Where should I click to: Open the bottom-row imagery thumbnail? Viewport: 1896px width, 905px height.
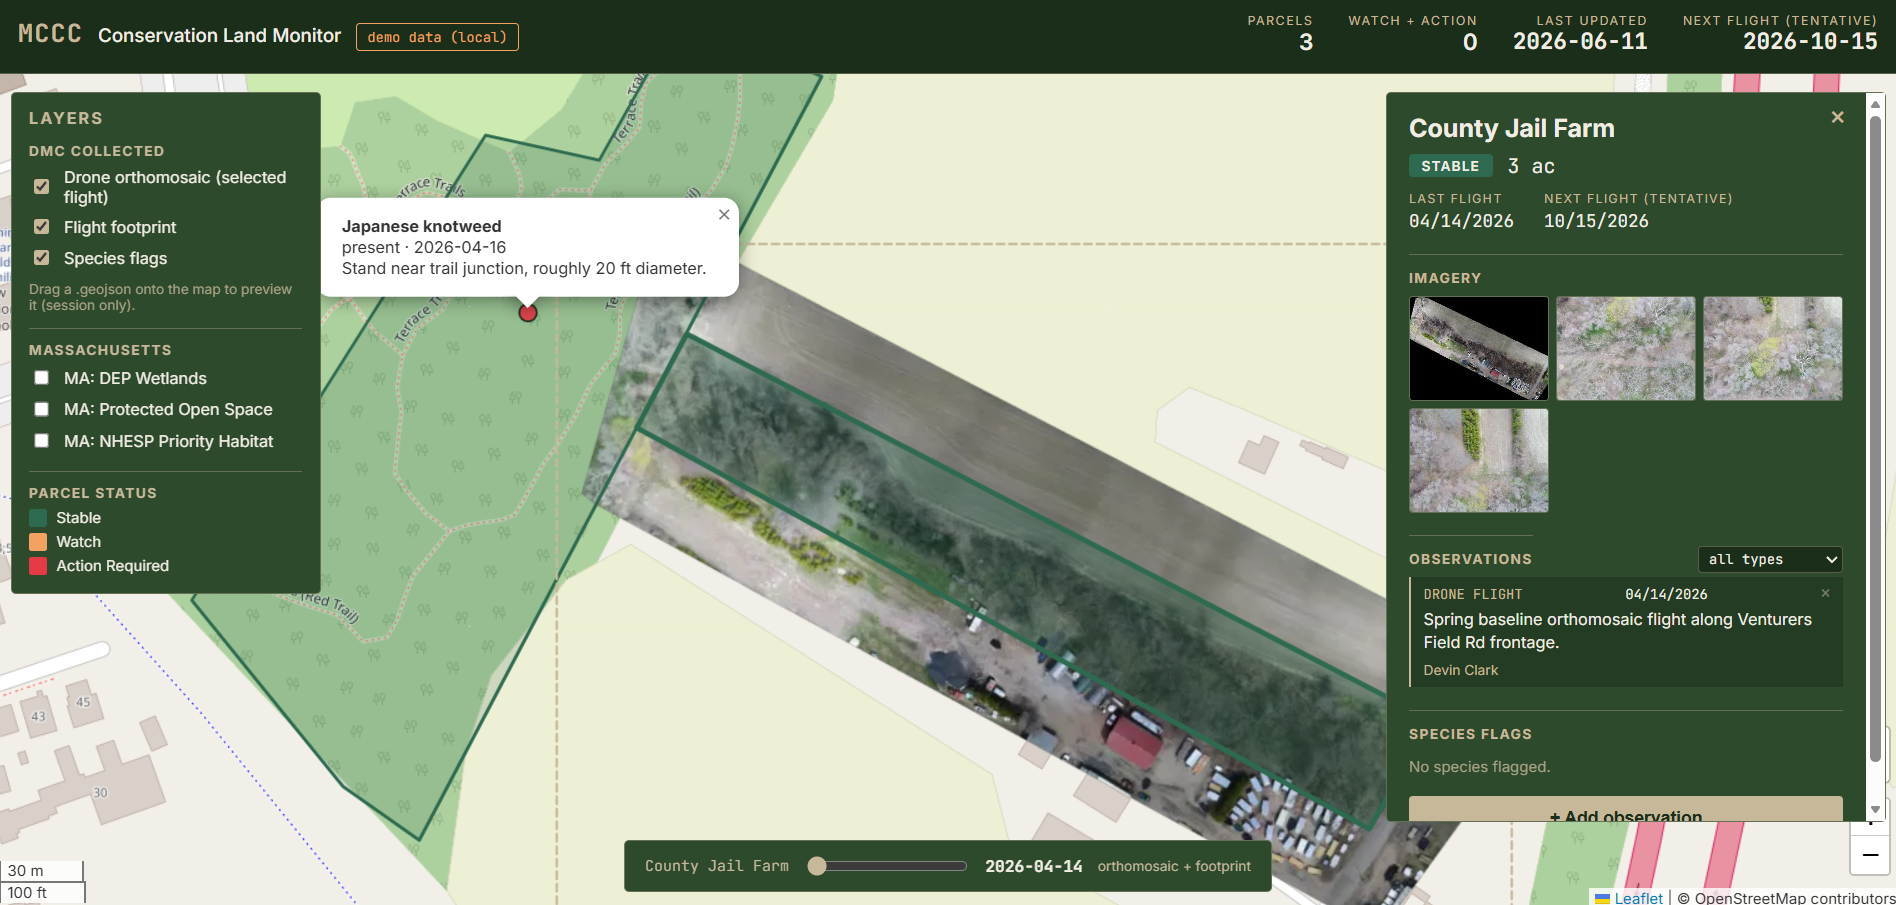pos(1479,460)
